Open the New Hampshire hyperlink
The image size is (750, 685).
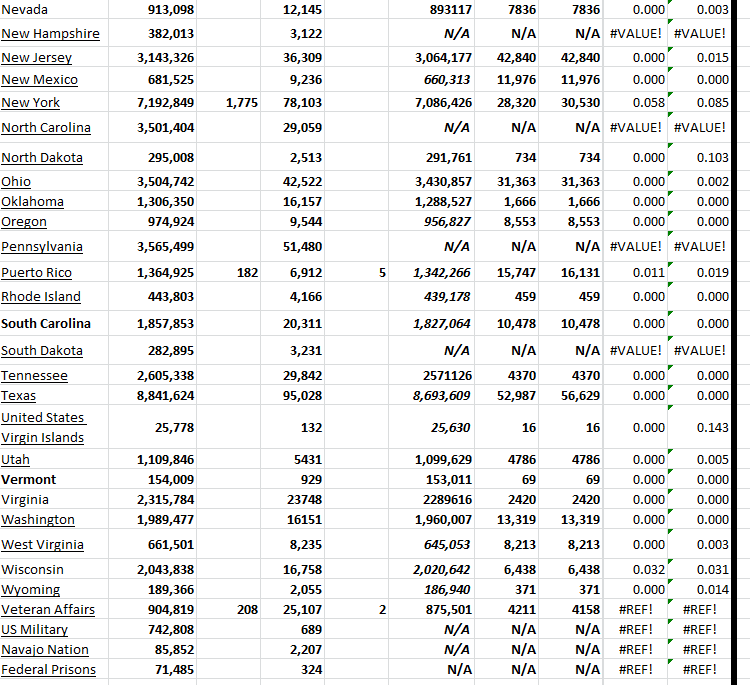pos(50,33)
